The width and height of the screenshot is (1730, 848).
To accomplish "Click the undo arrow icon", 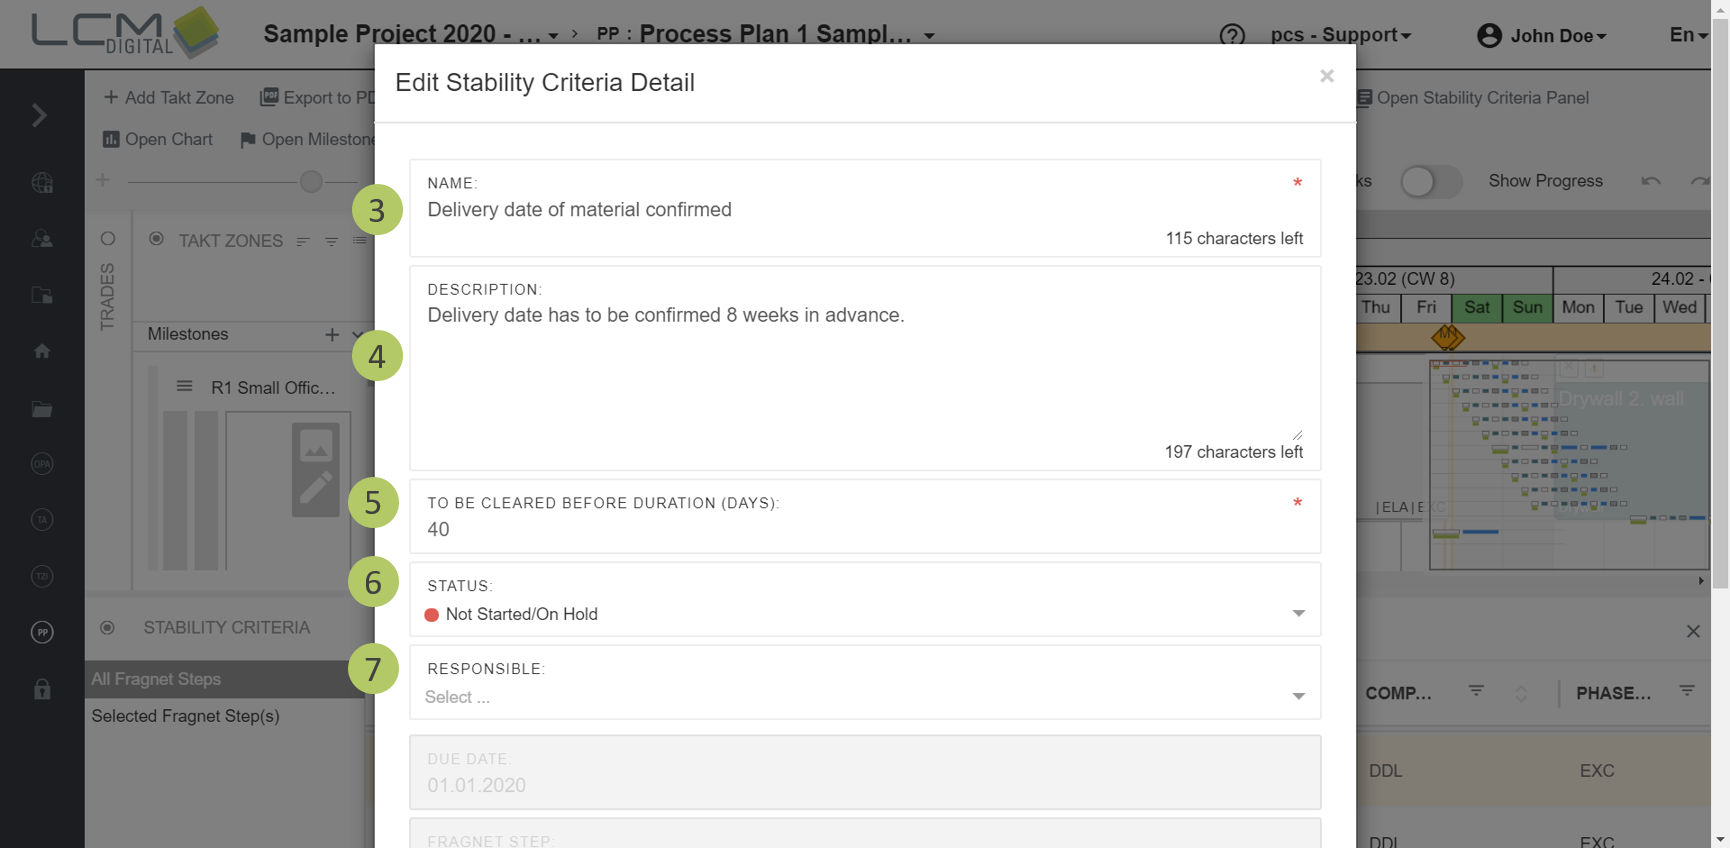I will [1650, 181].
